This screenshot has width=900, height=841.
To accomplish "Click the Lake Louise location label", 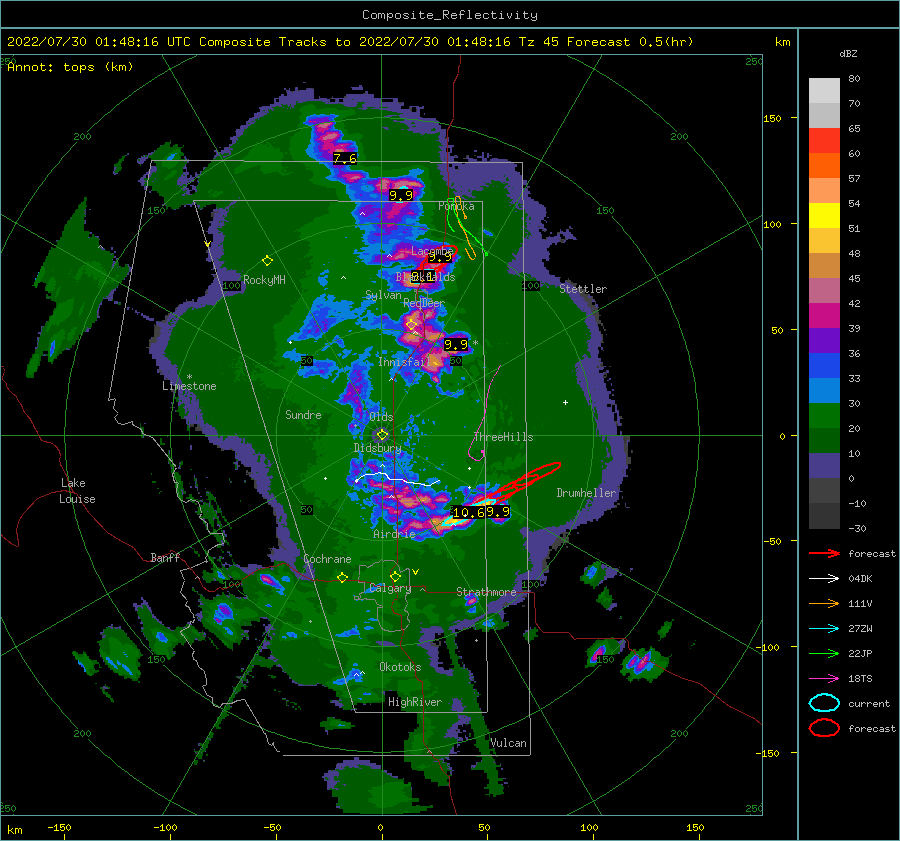I will (x=77, y=491).
